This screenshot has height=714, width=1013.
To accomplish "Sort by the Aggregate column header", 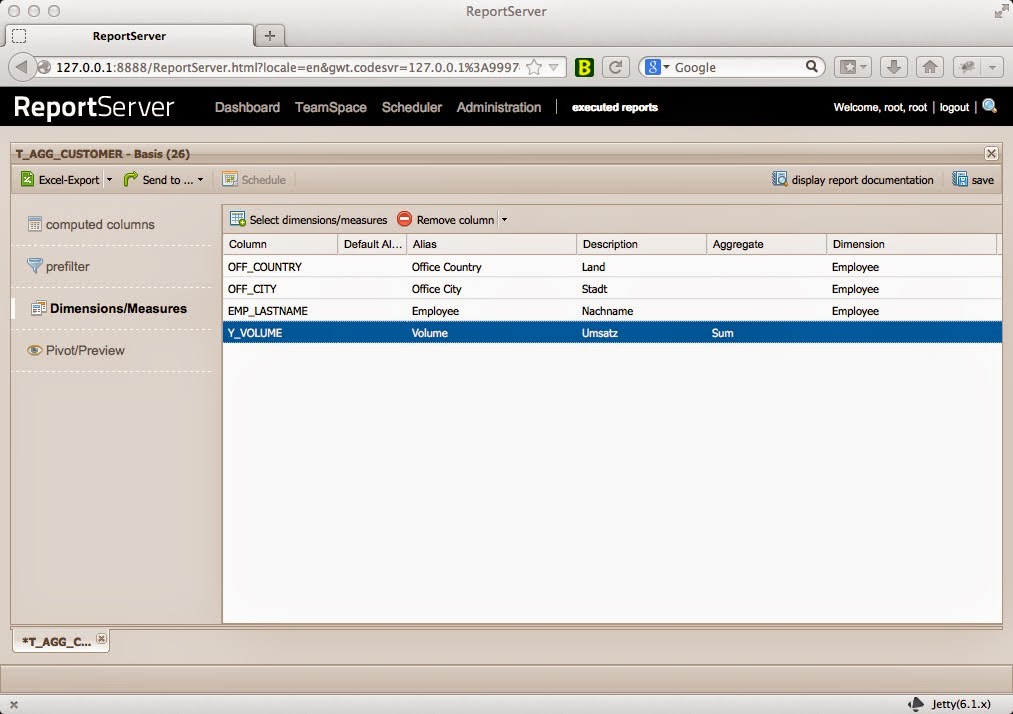I will coord(766,244).
